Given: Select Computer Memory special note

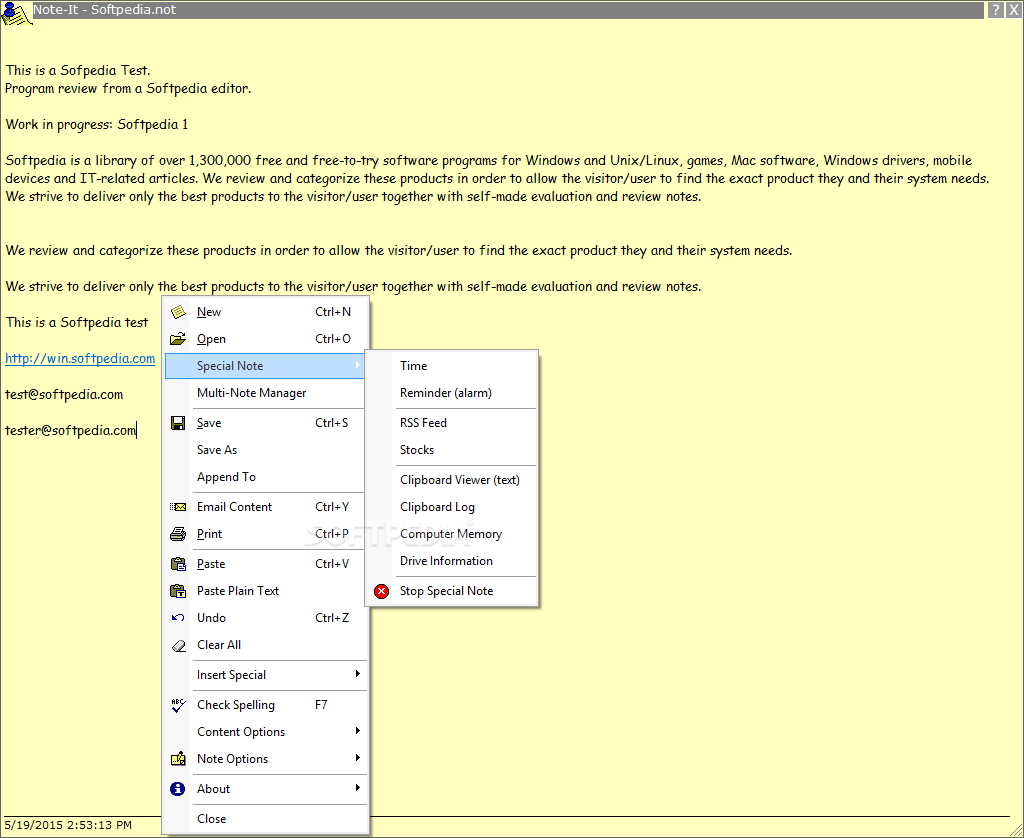Looking at the screenshot, I should (452, 534).
